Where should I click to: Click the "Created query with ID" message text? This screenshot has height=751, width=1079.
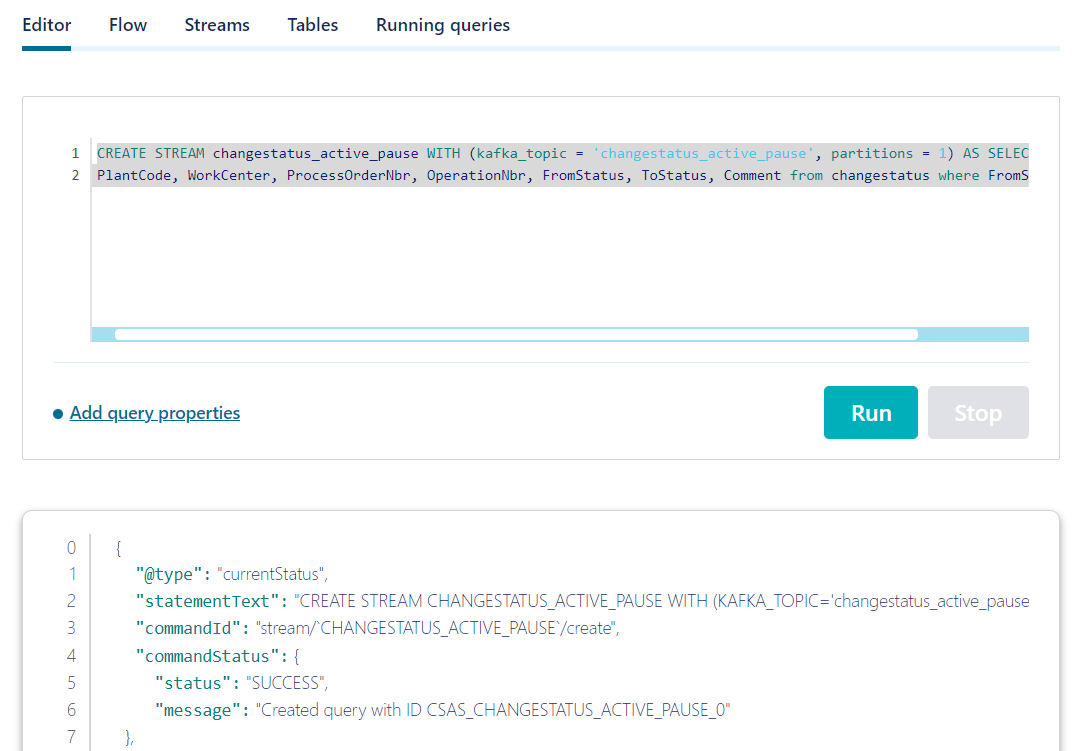click(493, 710)
